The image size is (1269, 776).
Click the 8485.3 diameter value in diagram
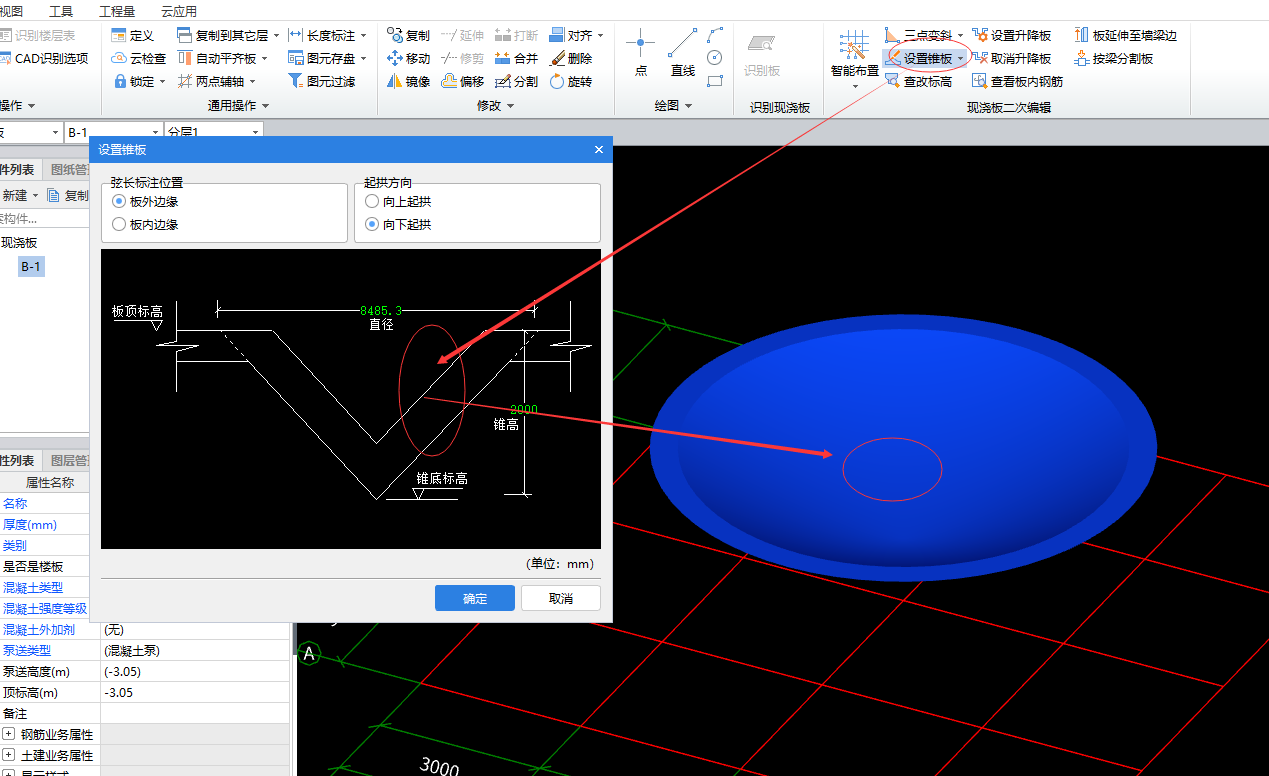[x=382, y=311]
